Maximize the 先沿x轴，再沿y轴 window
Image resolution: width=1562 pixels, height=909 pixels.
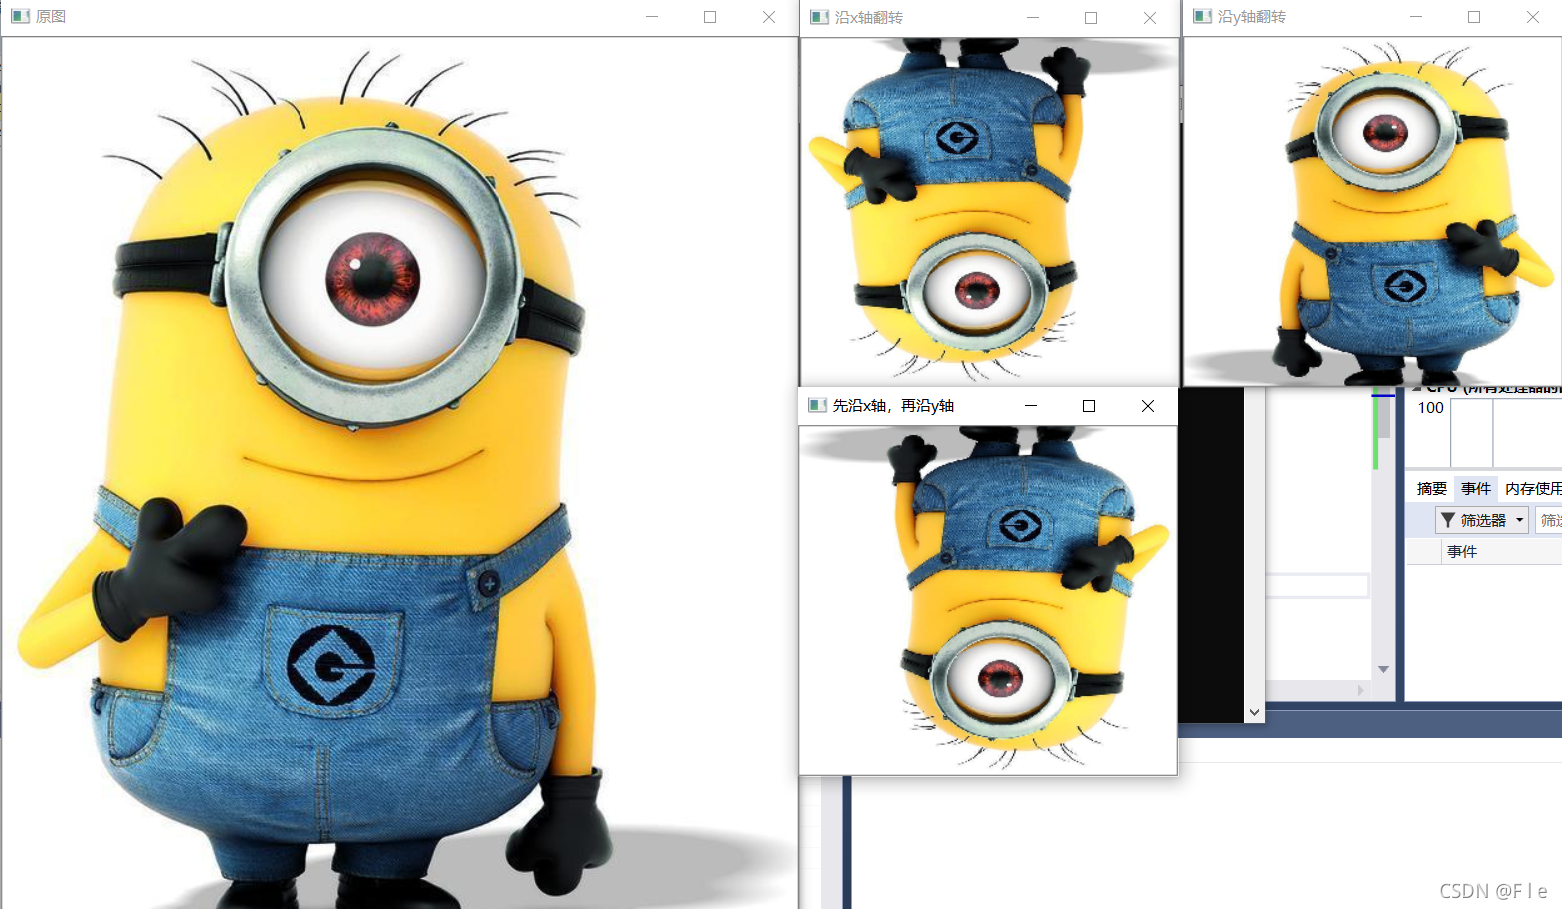click(1089, 406)
